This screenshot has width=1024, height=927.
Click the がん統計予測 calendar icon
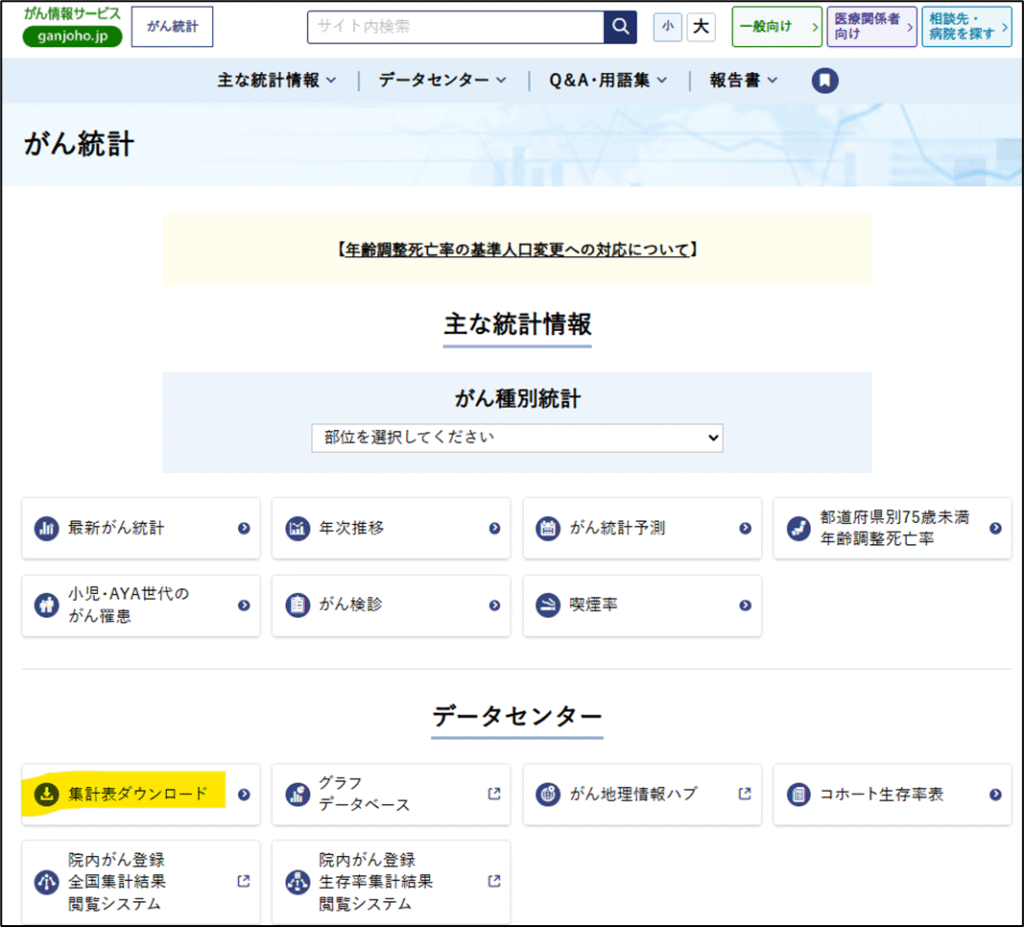(547, 528)
